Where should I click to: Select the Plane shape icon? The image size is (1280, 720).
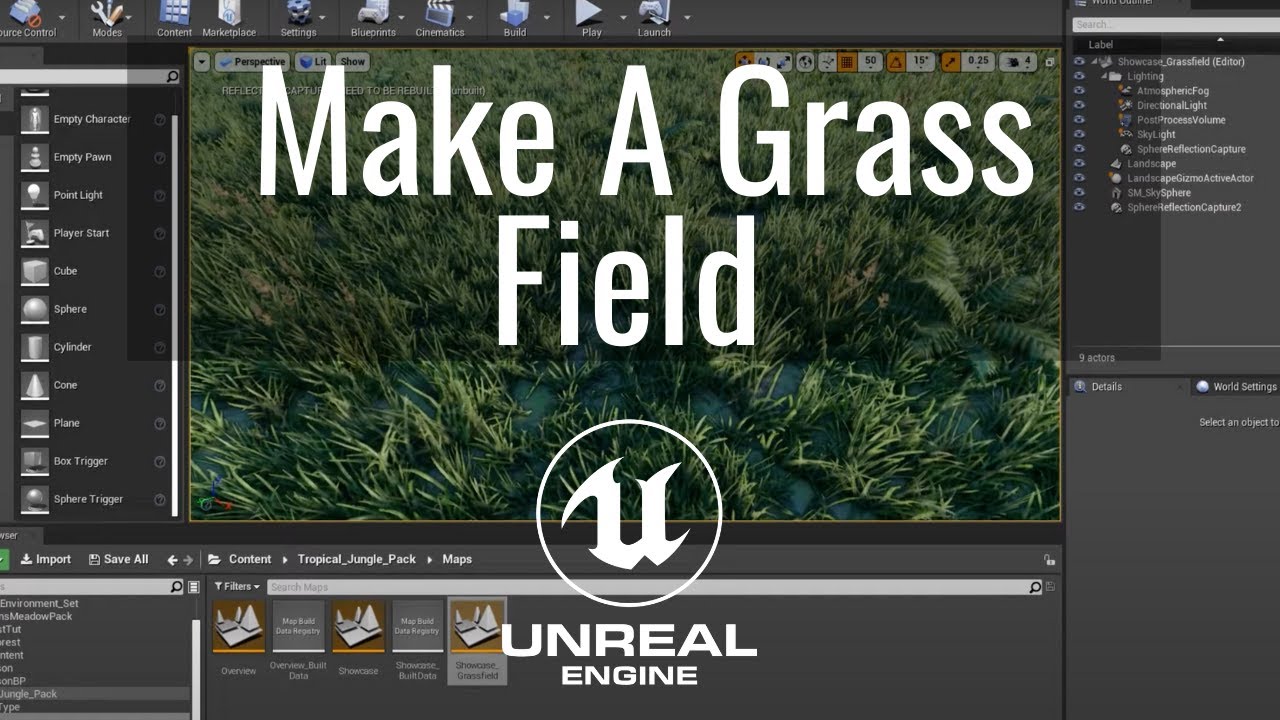pos(35,423)
